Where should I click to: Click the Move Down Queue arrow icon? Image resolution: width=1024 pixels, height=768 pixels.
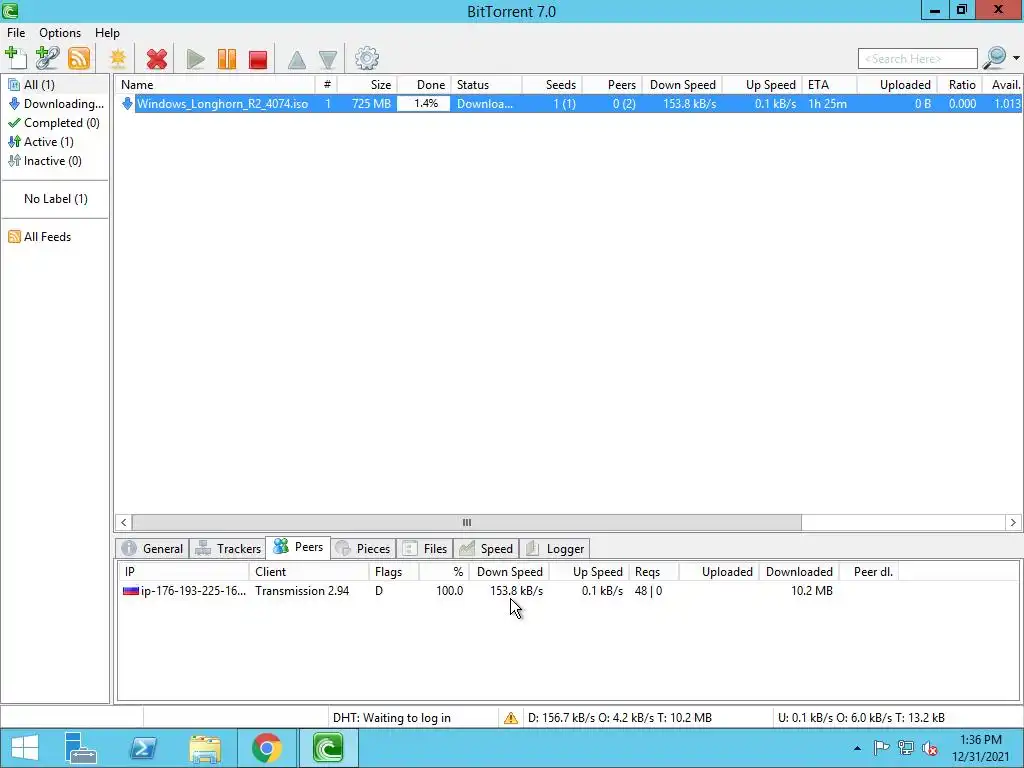click(x=328, y=59)
